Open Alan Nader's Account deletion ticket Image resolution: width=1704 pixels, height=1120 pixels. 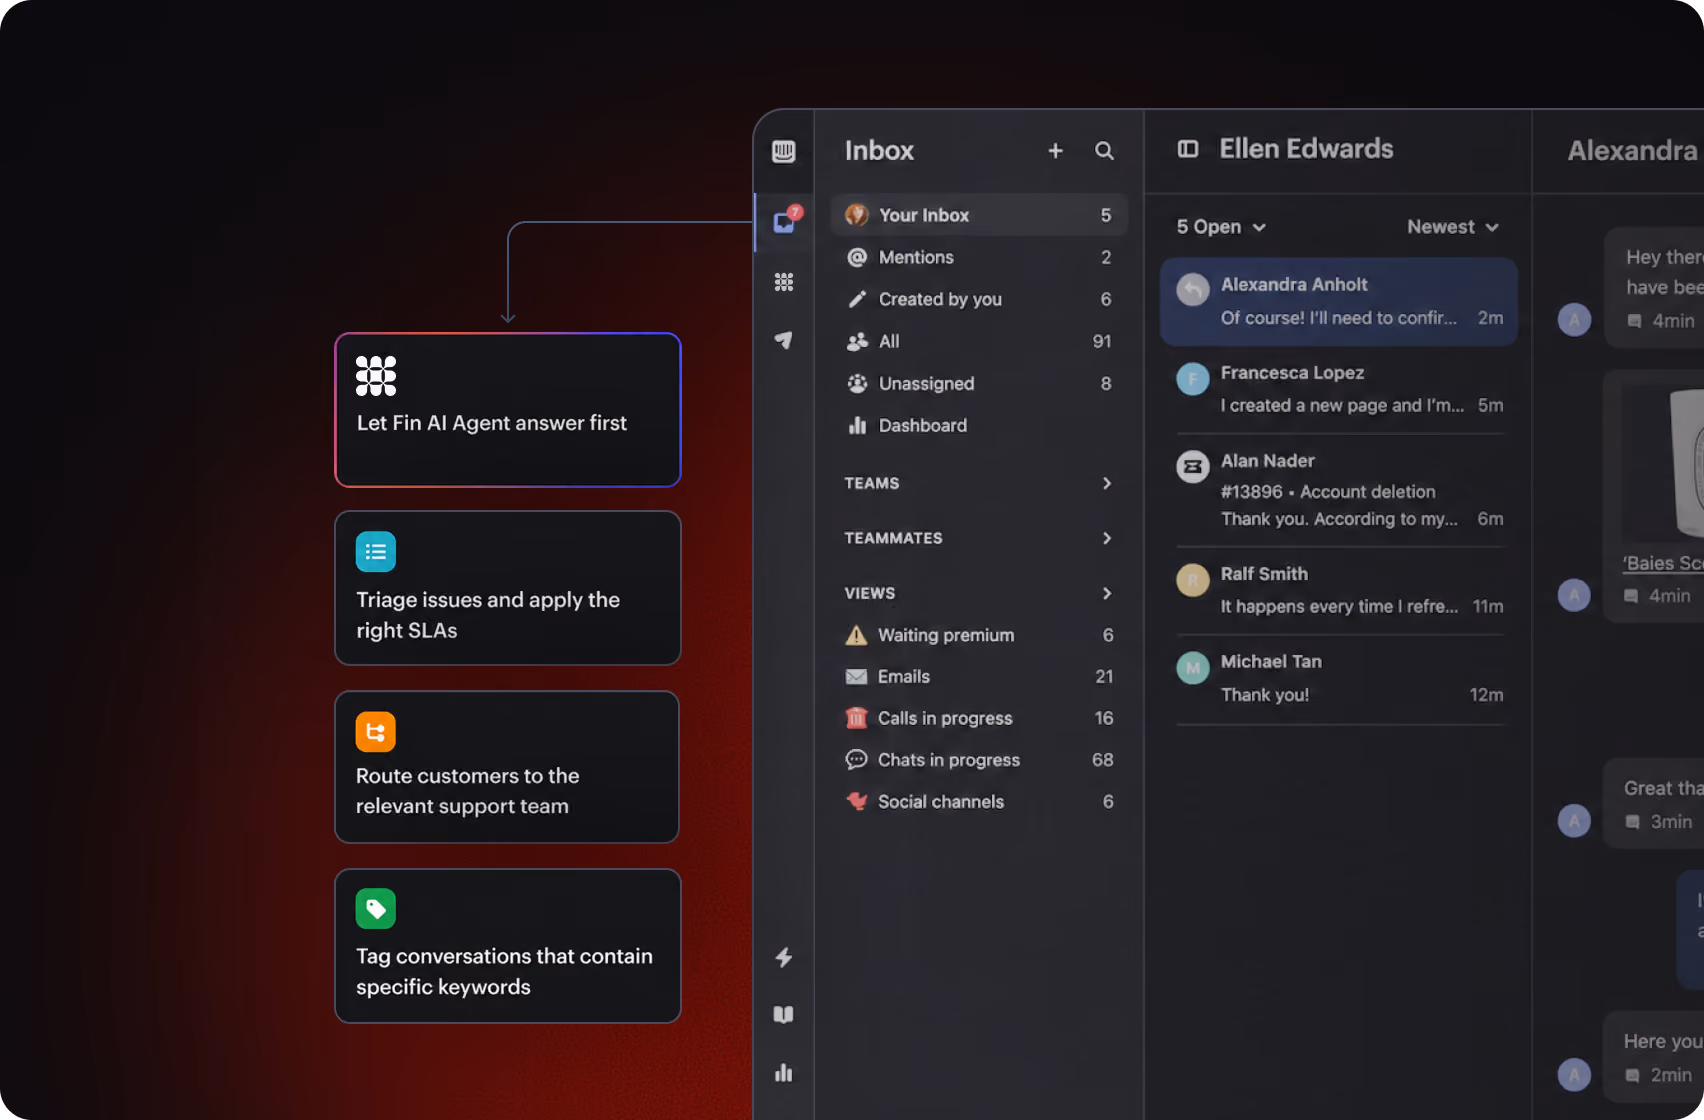tap(1339, 490)
